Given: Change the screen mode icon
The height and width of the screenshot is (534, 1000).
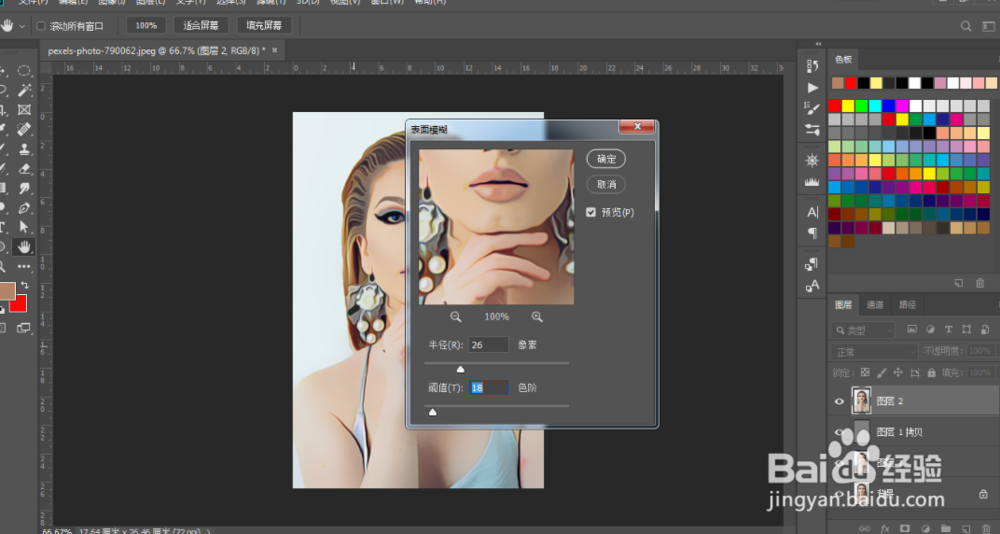Looking at the screenshot, I should tap(24, 328).
